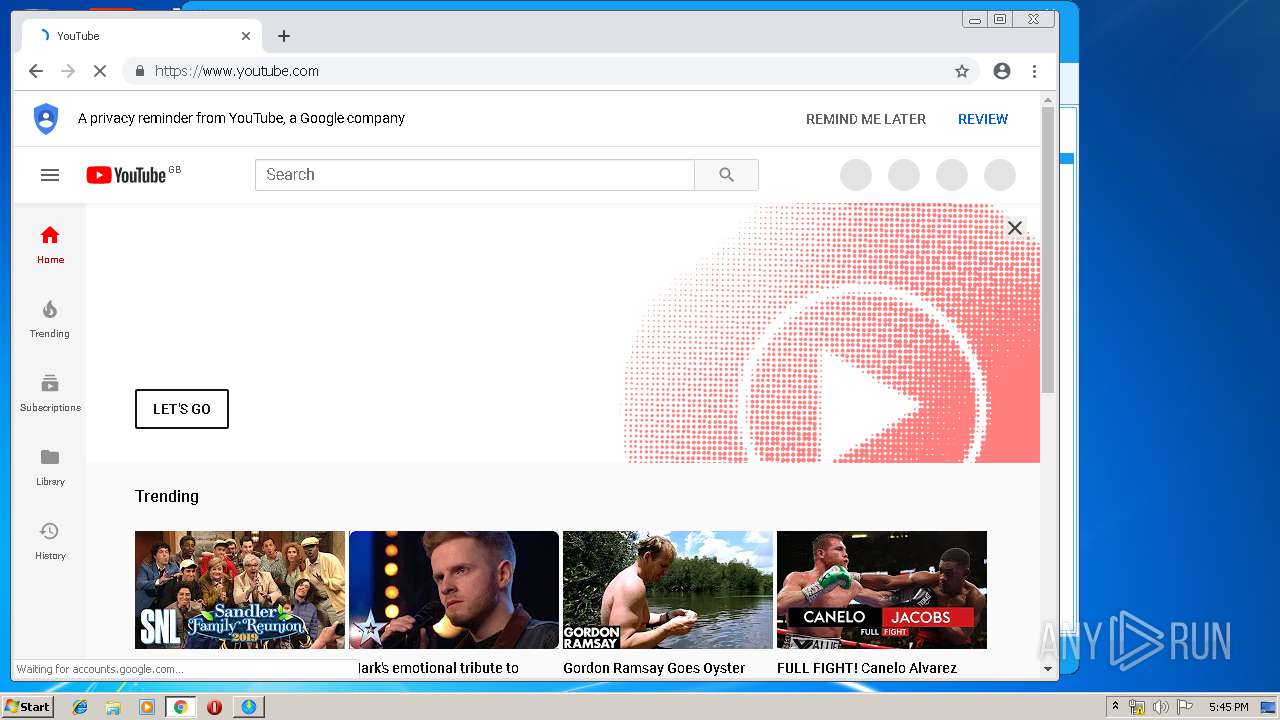Dismiss the promo banner with X
Screen dimensions: 1280x720
[x=1015, y=228]
